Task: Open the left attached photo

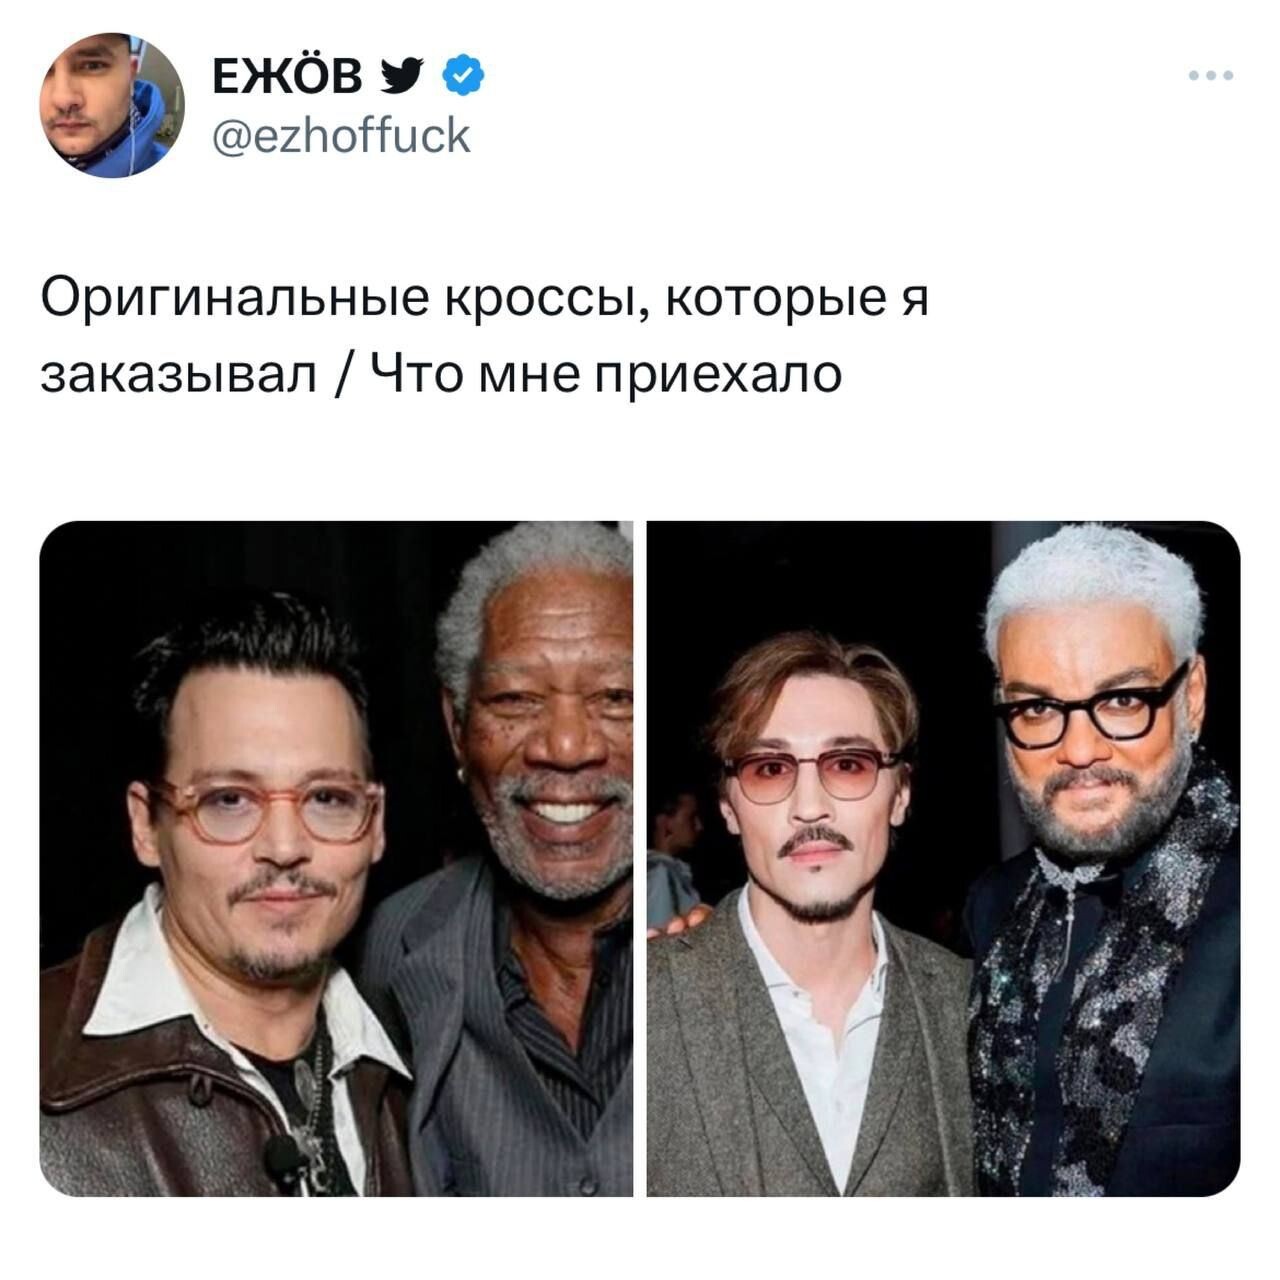Action: pos(336,858)
